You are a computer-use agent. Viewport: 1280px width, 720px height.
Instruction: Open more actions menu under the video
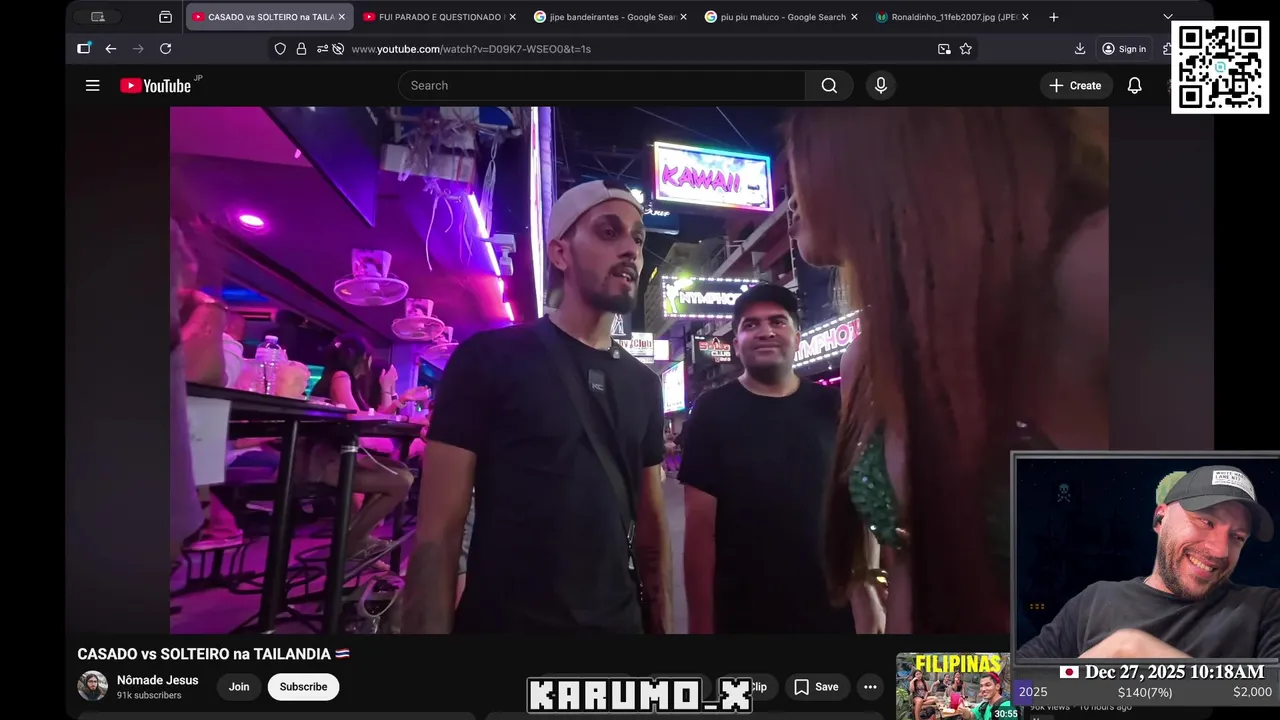click(x=870, y=687)
